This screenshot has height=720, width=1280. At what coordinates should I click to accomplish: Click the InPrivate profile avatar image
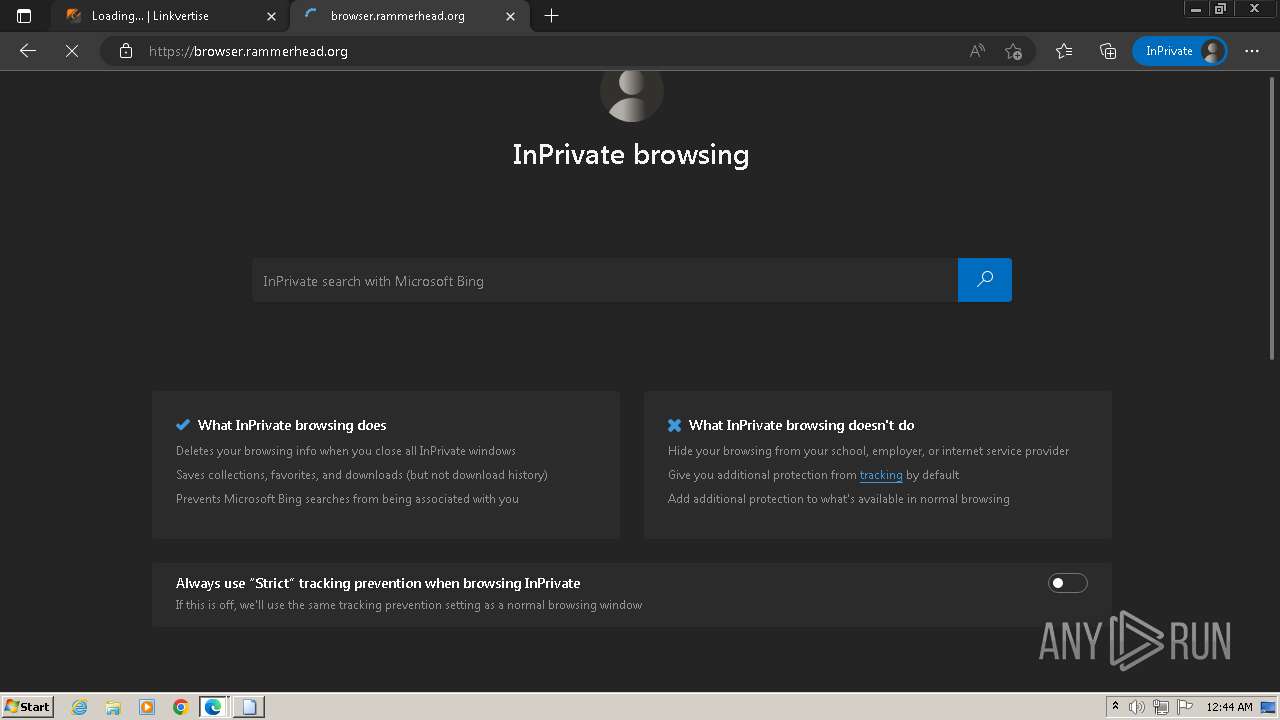click(631, 94)
